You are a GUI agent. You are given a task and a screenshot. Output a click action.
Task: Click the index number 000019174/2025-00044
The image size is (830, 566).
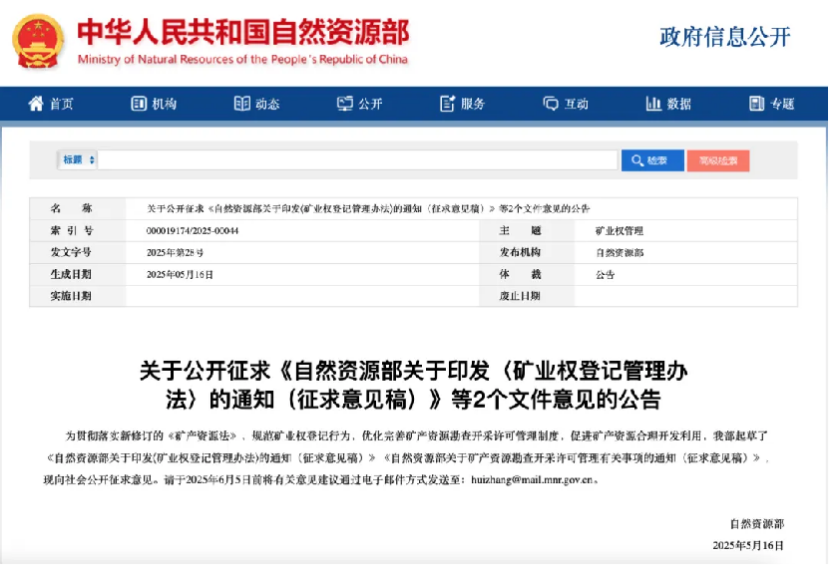pyautogui.click(x=192, y=231)
